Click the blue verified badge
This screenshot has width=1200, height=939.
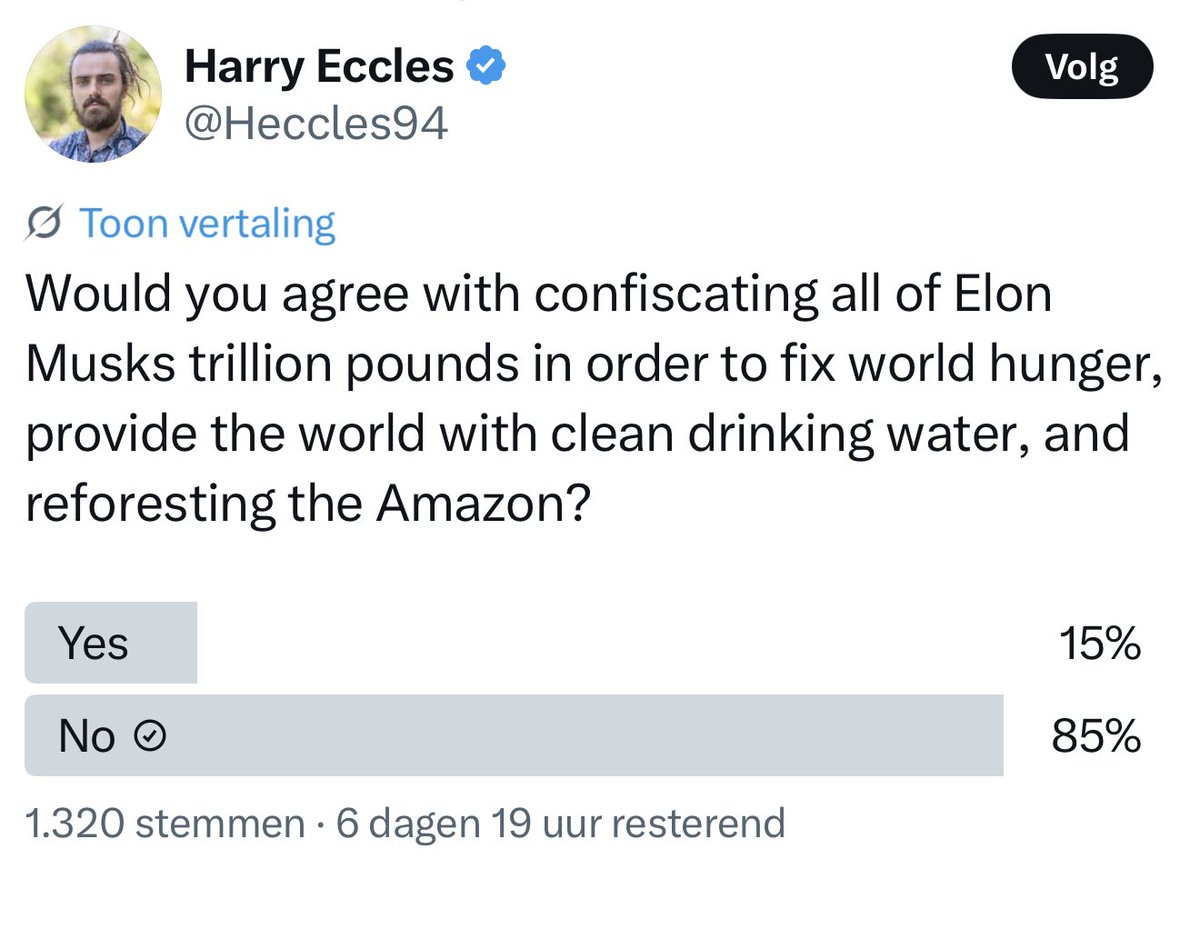487,68
